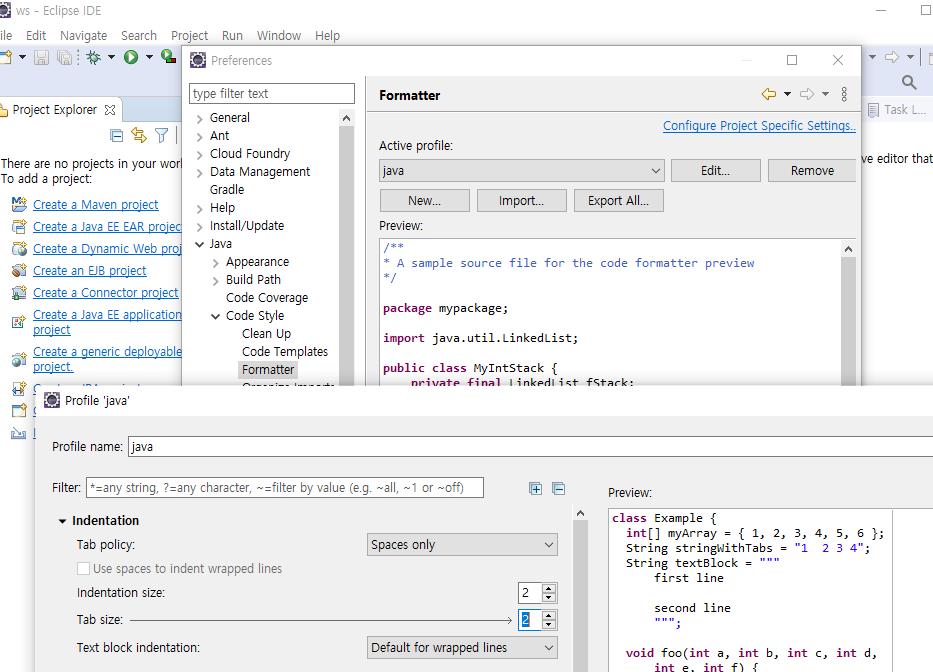Decrease Tab size with down arrow

pyautogui.click(x=549, y=625)
